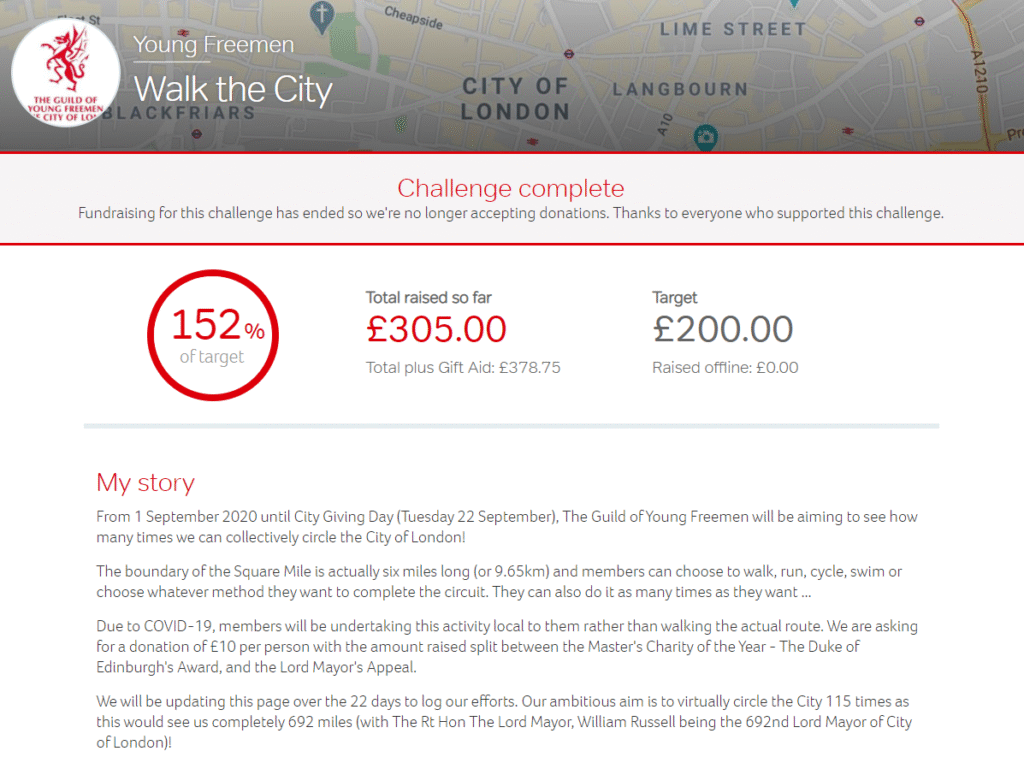1024x757 pixels.
Task: Click the Blackfriars label on the map
Action: [x=180, y=112]
